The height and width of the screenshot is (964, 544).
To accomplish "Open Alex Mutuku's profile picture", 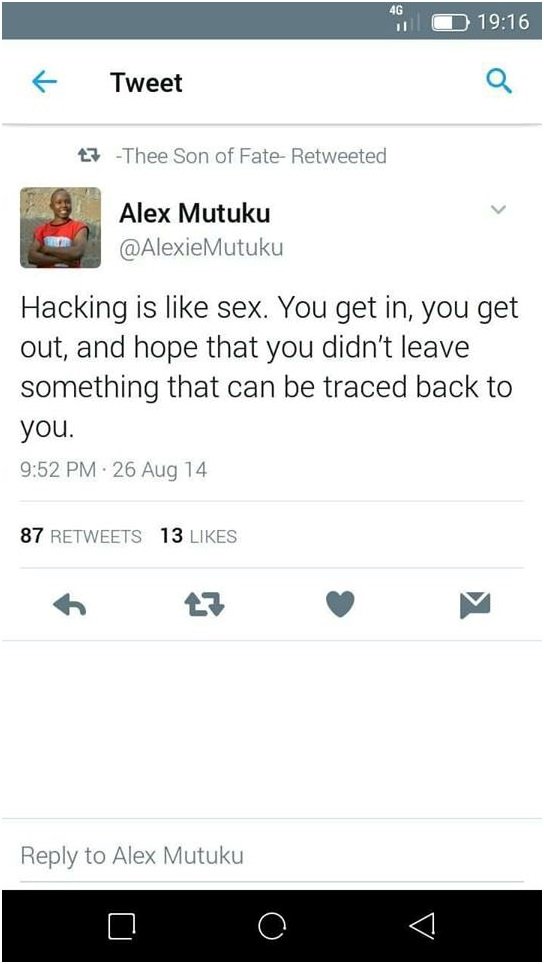I will (x=60, y=227).
